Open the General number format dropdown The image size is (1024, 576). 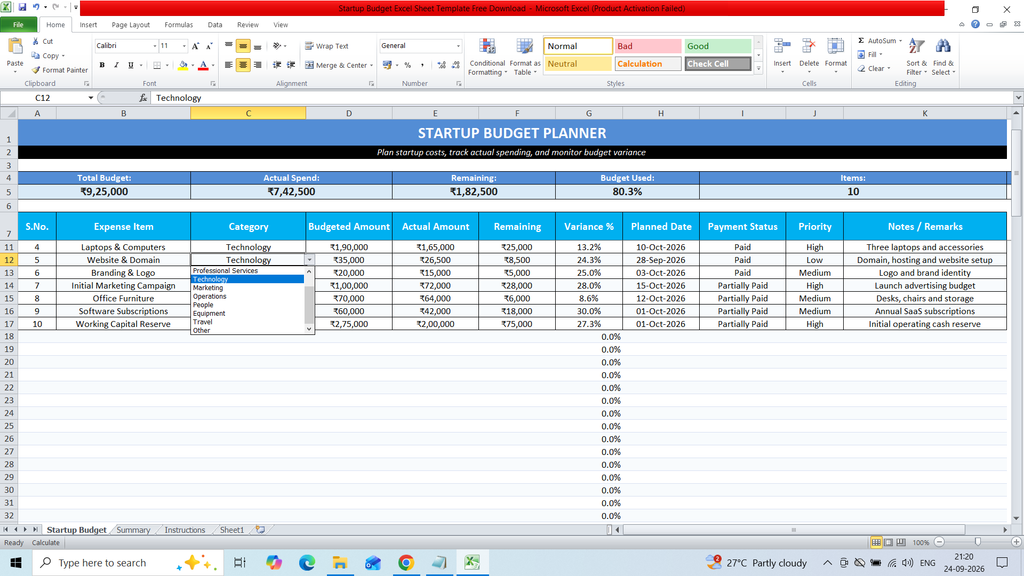(x=458, y=46)
